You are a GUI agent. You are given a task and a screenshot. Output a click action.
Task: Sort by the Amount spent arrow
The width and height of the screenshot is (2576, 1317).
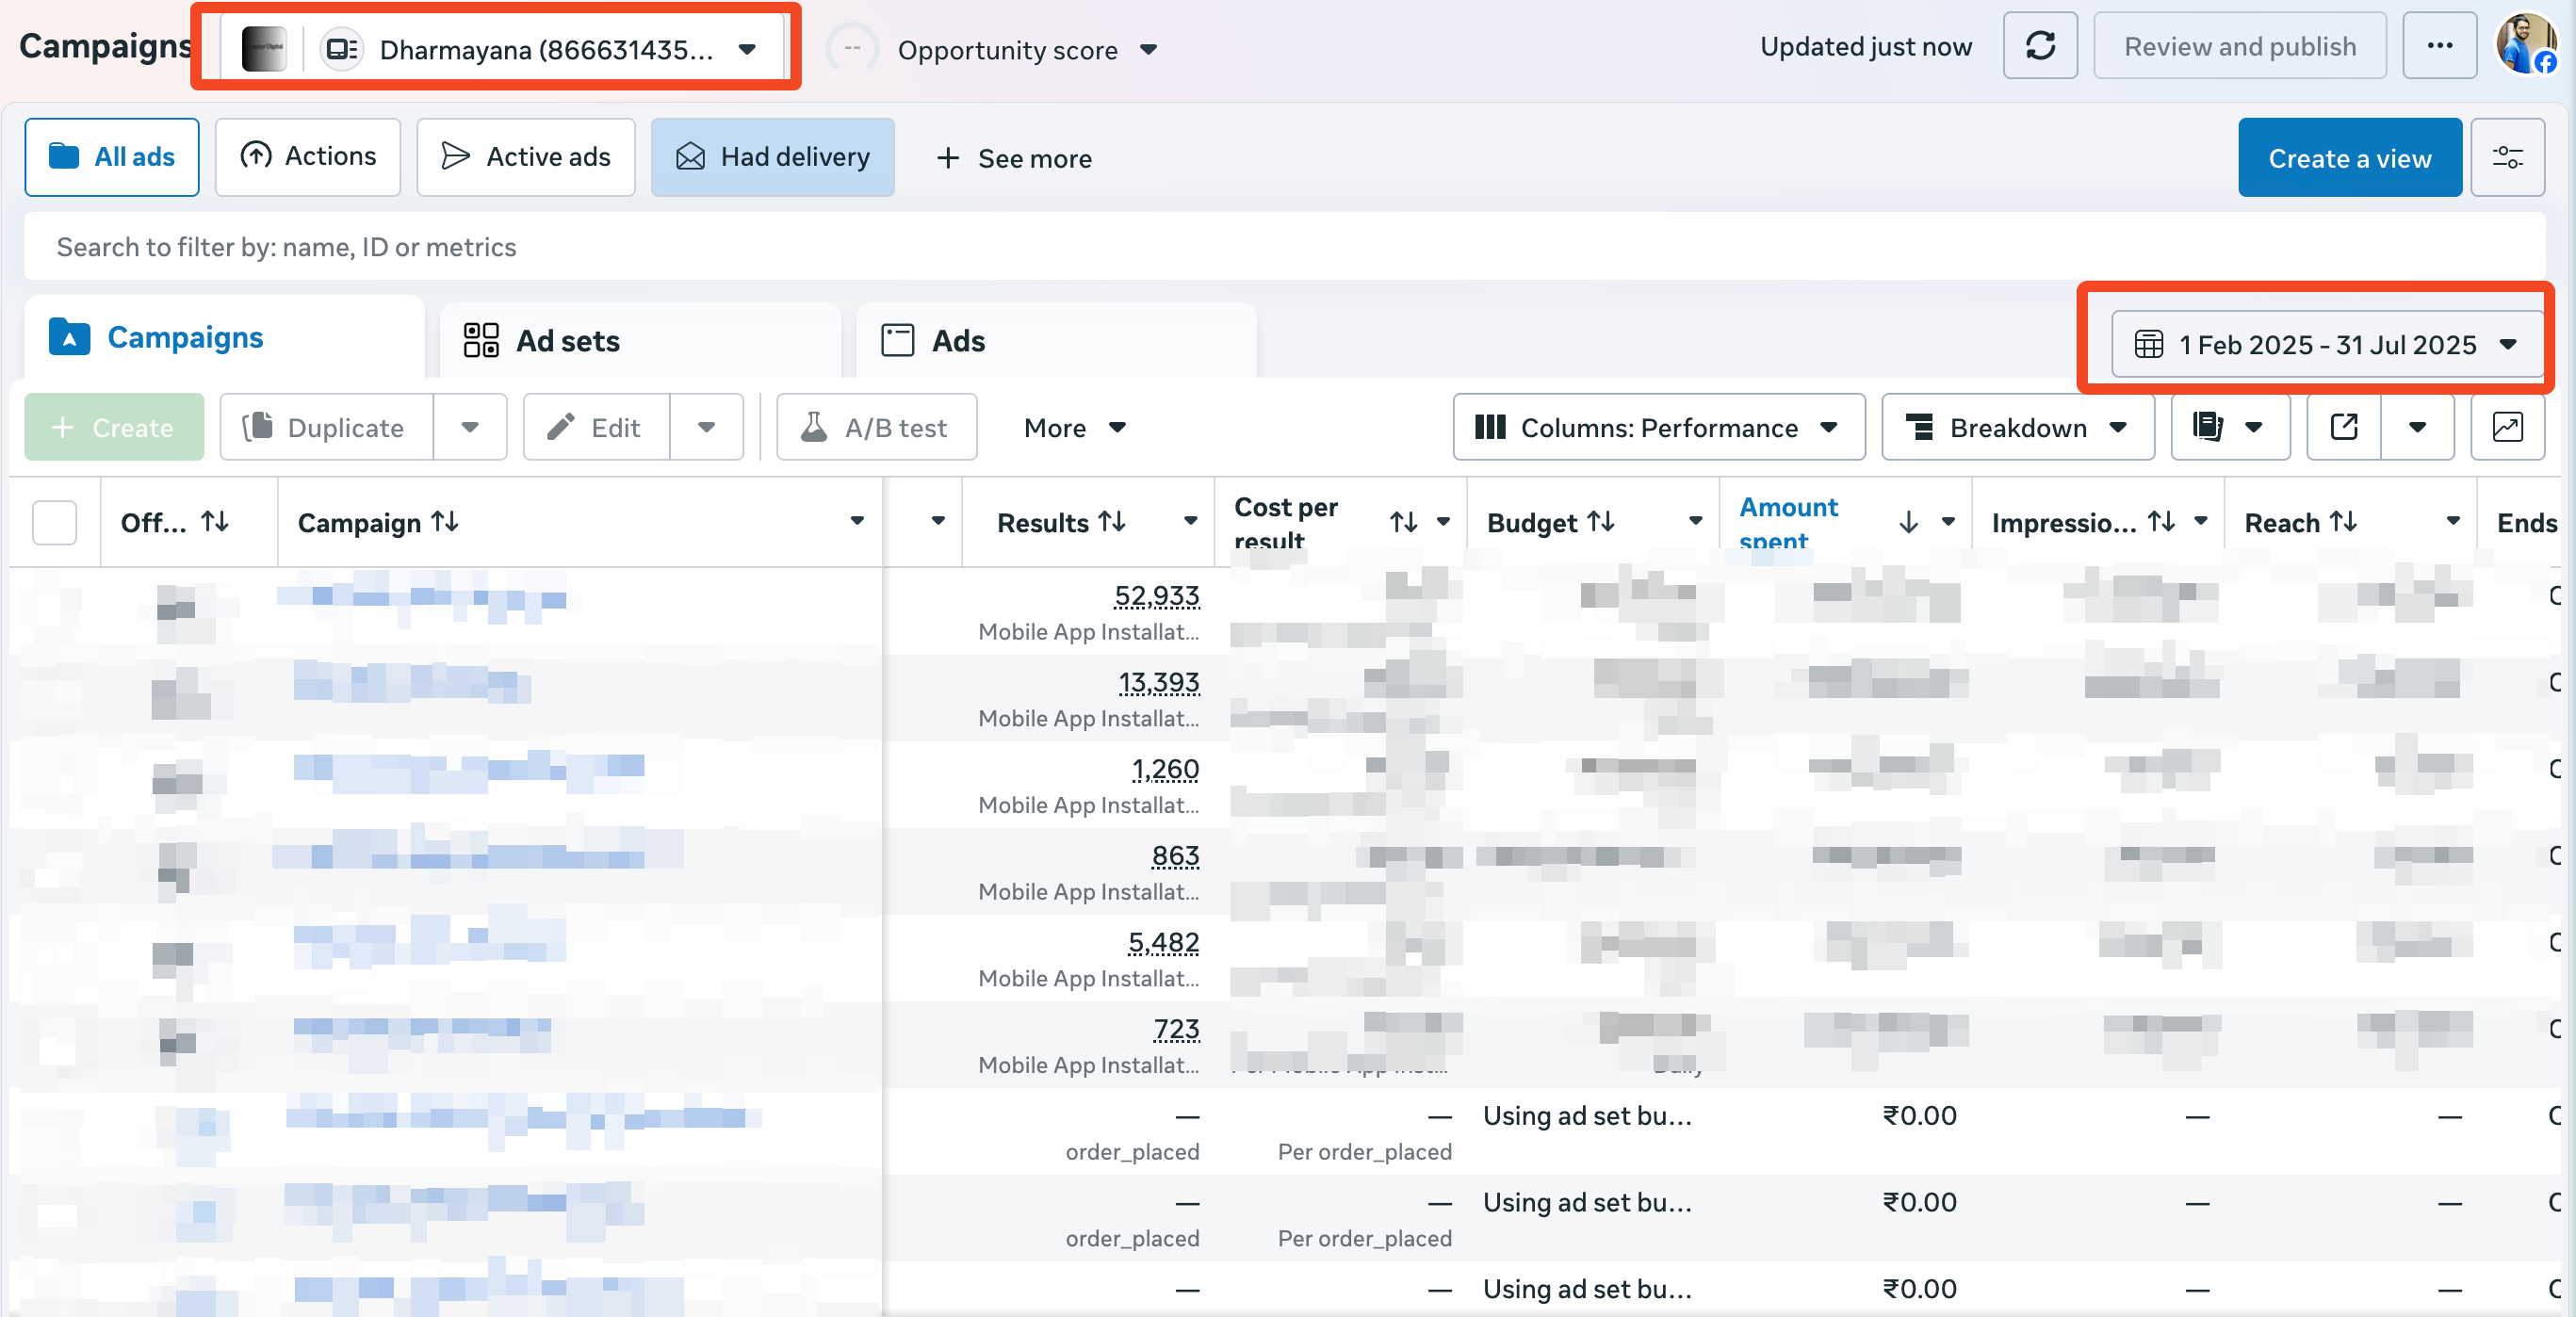1908,522
